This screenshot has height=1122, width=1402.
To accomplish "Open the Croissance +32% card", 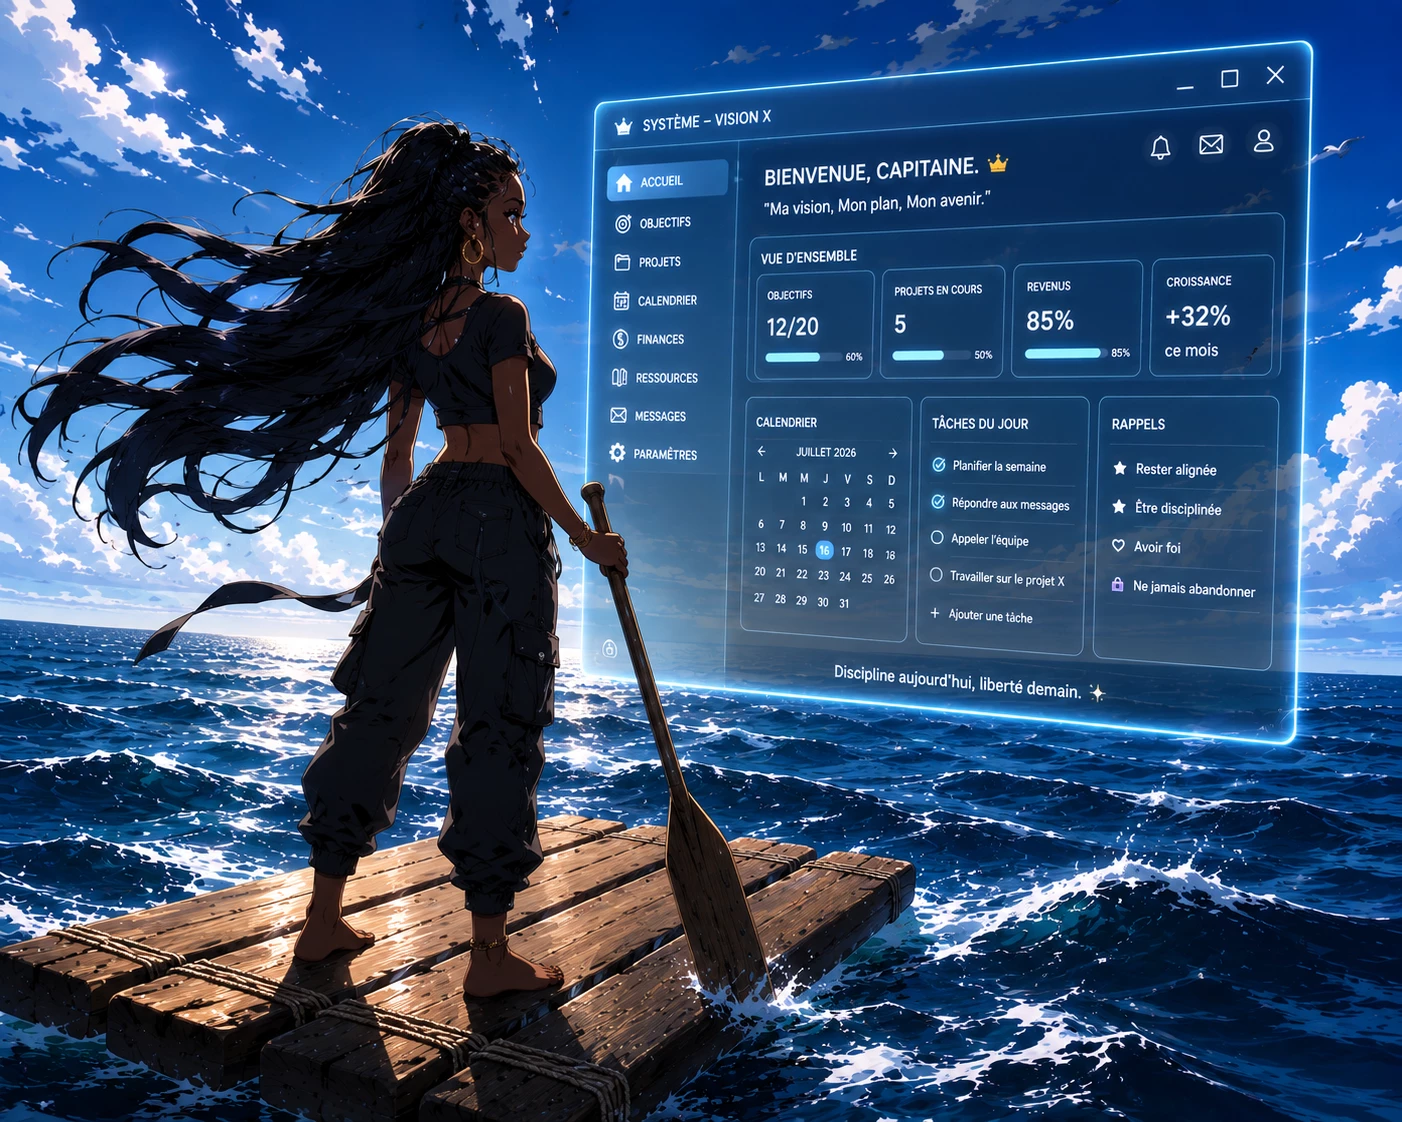I will pos(1211,316).
